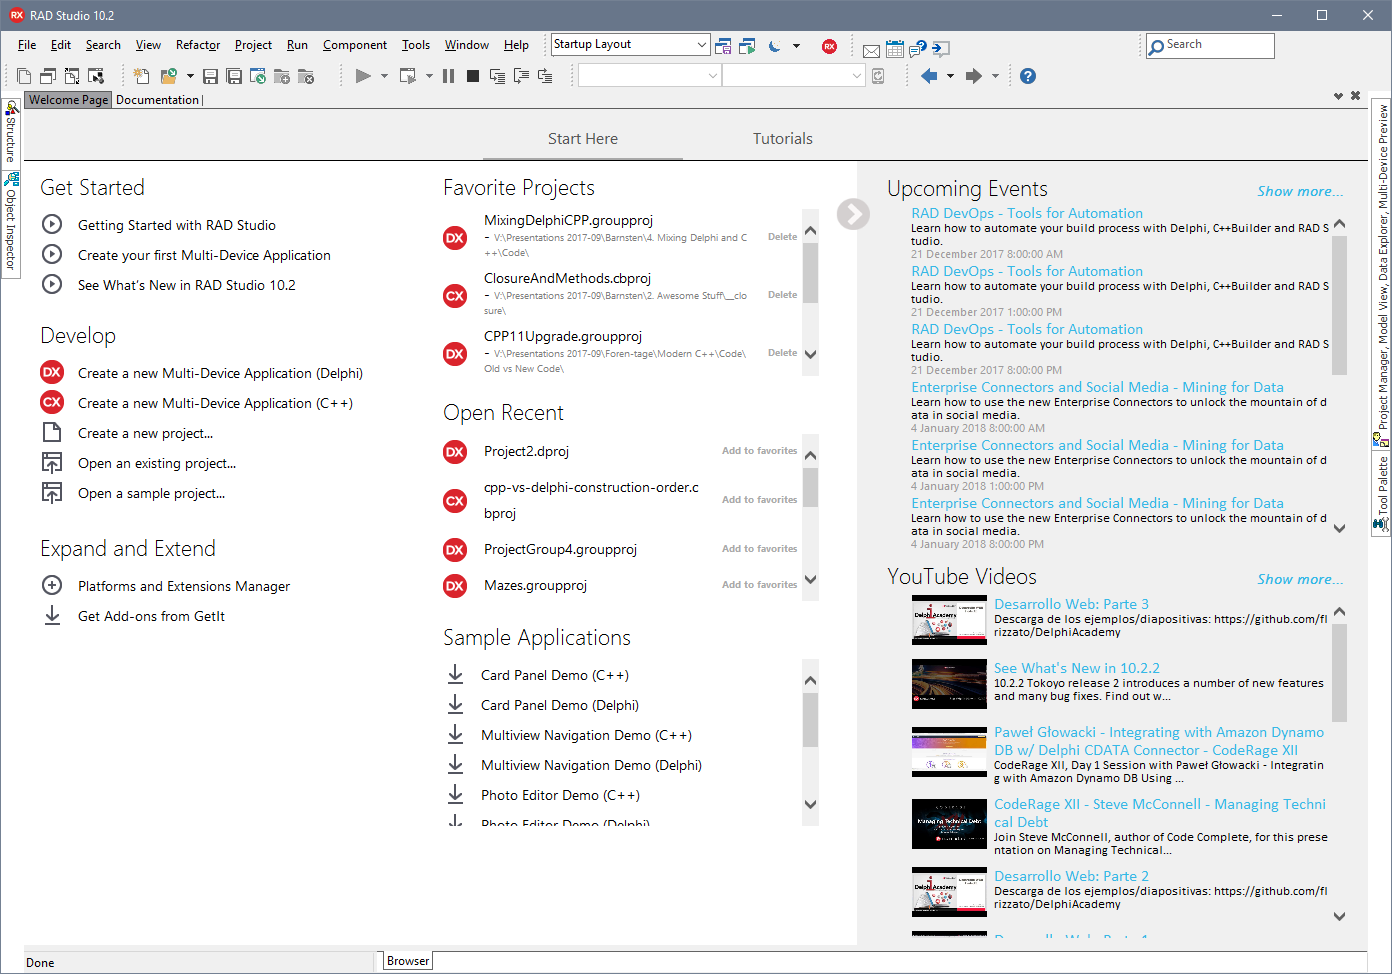Viewport: 1392px width, 974px height.
Task: Click Create a new Multi-Device Application (Delphi)
Action: pos(220,373)
